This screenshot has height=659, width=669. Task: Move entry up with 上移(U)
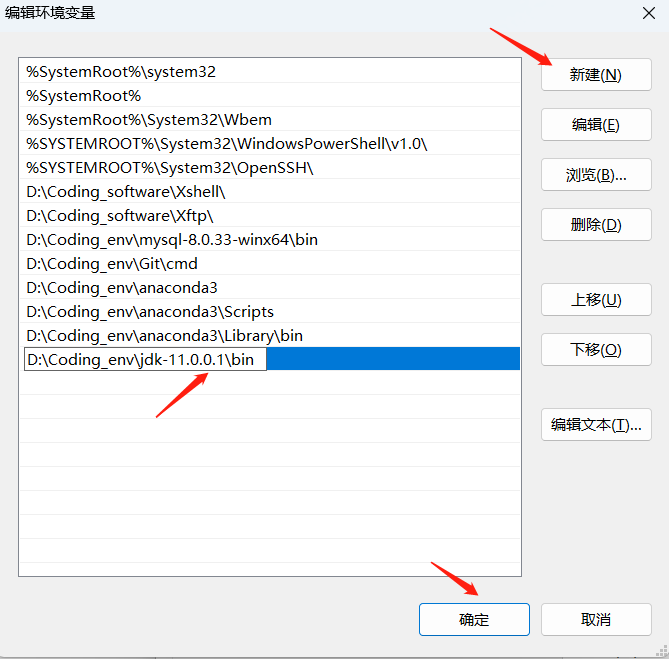(596, 299)
